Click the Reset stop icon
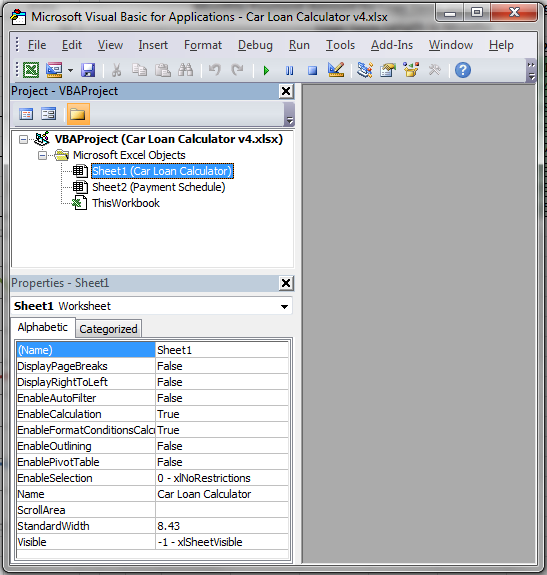 pyautogui.click(x=312, y=70)
